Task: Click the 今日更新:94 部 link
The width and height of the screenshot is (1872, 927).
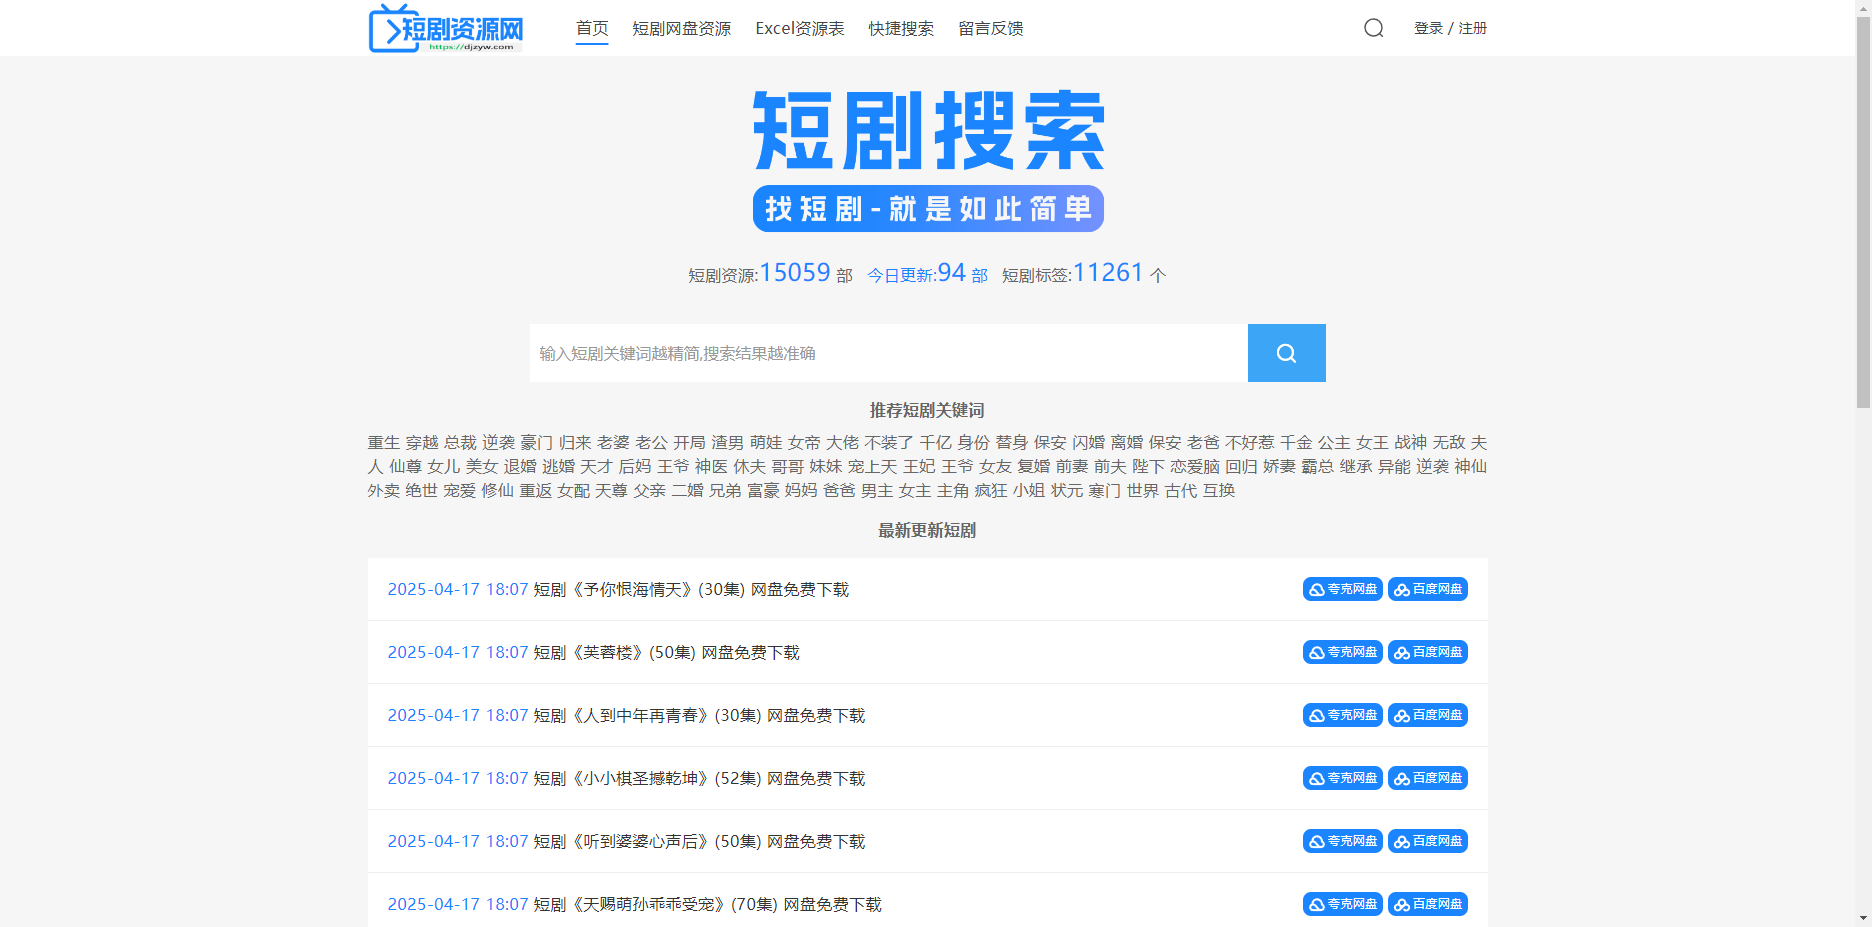Action: (x=927, y=273)
